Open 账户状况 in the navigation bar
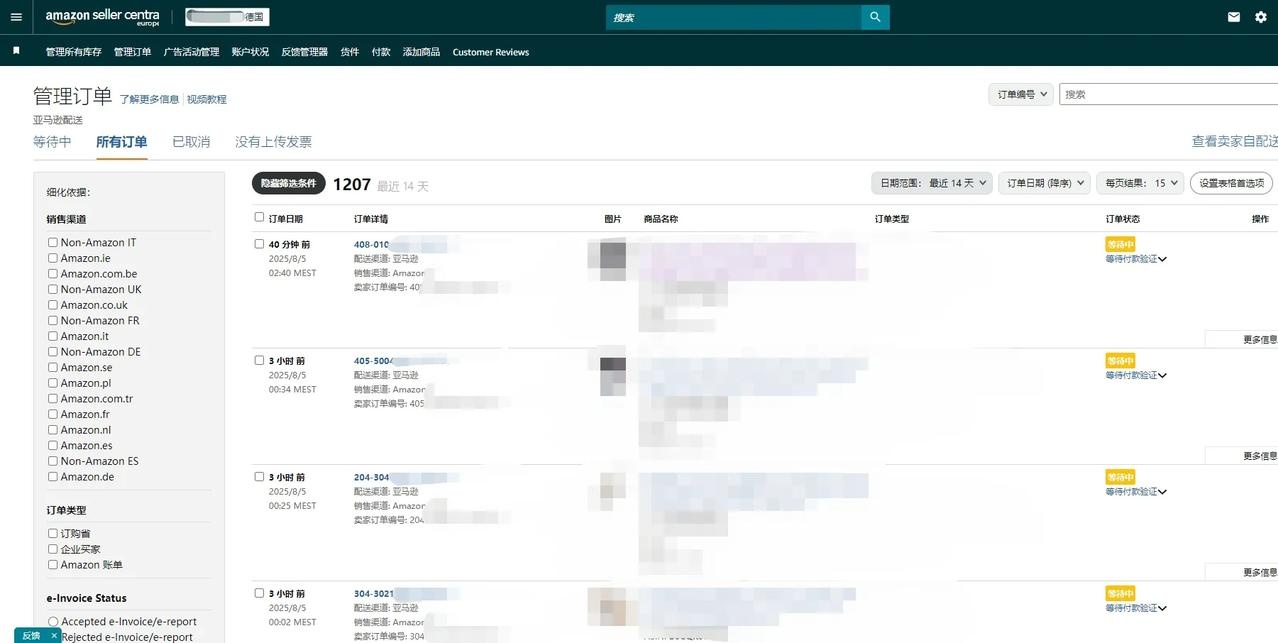Screen dimensions: 1278x643 pos(250,52)
